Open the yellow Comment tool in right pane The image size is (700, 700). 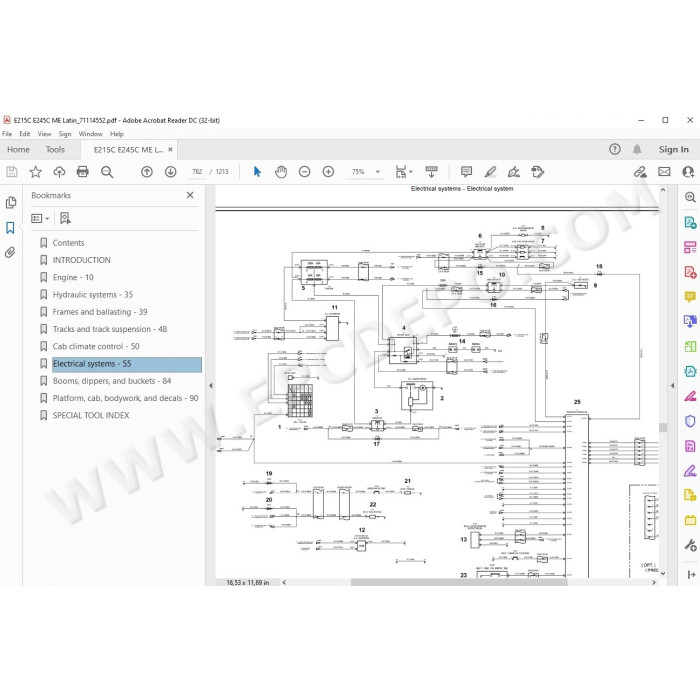(690, 297)
